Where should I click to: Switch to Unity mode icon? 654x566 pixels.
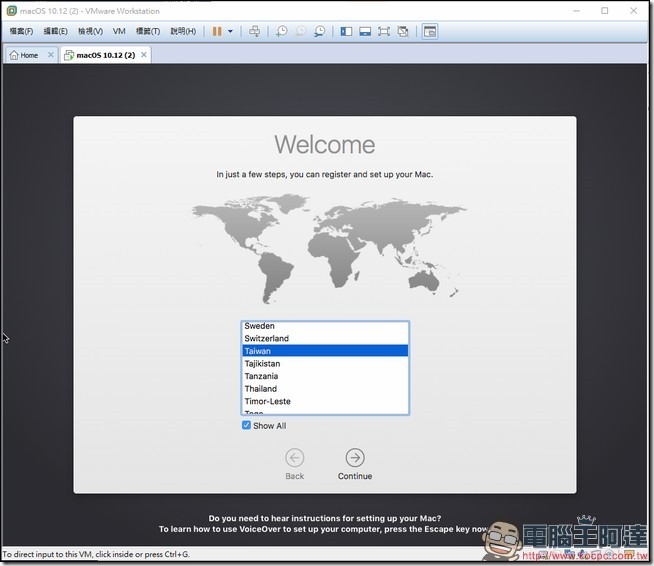tap(403, 31)
